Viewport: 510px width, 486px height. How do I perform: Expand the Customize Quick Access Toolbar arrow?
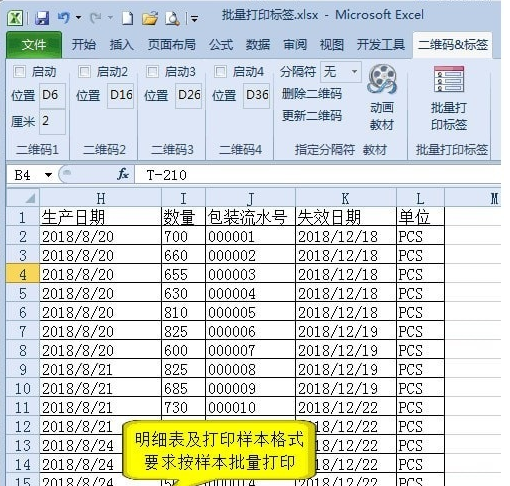pos(194,19)
